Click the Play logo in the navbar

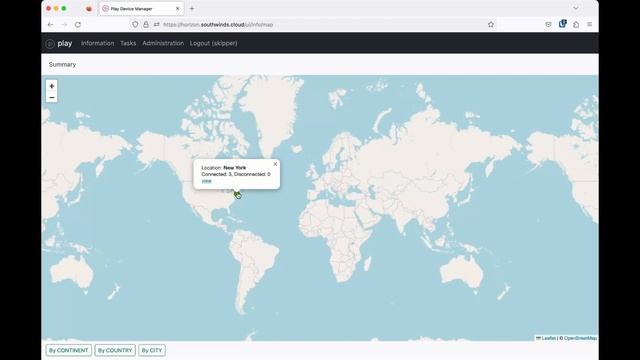(59, 43)
